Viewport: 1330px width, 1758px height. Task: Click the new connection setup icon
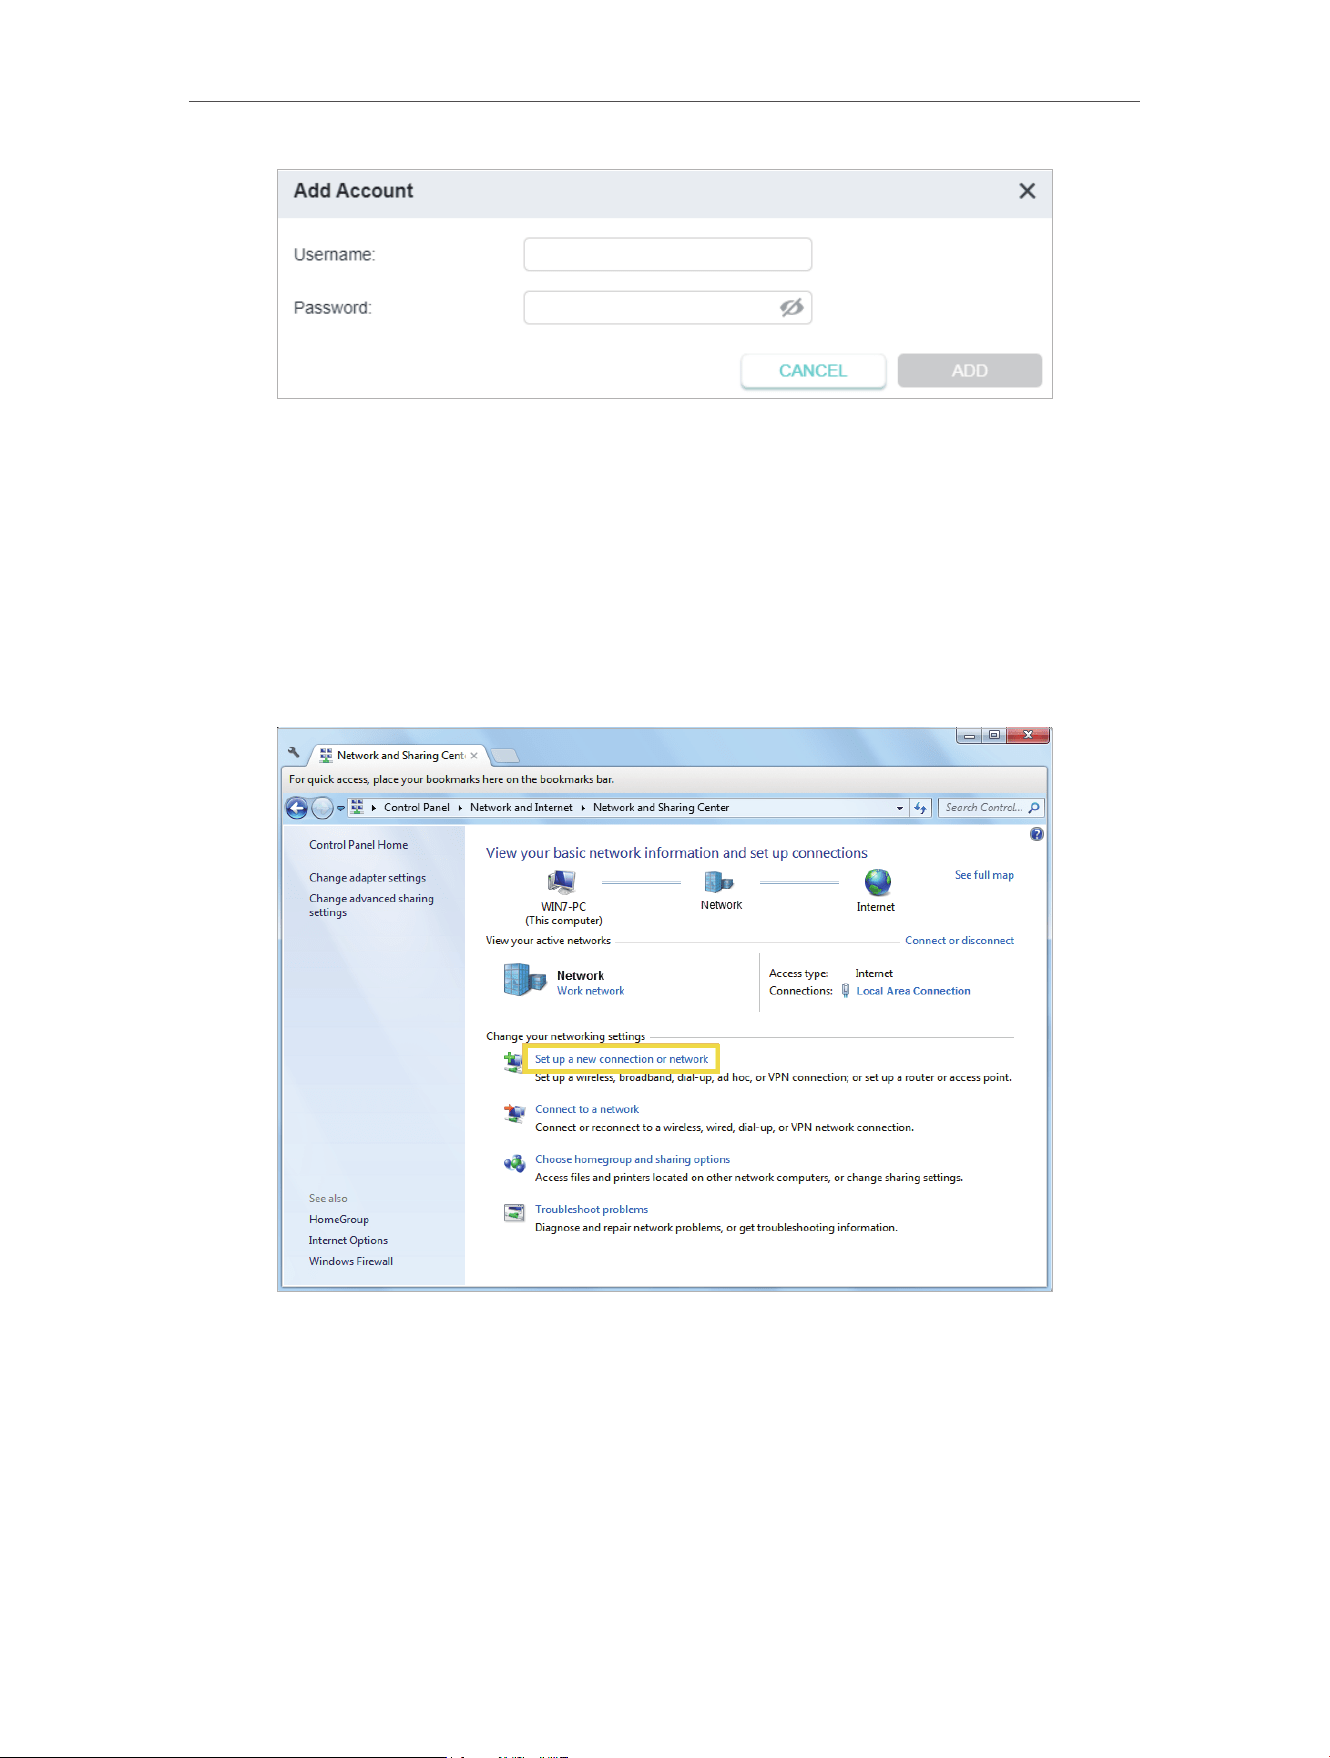coord(514,1062)
